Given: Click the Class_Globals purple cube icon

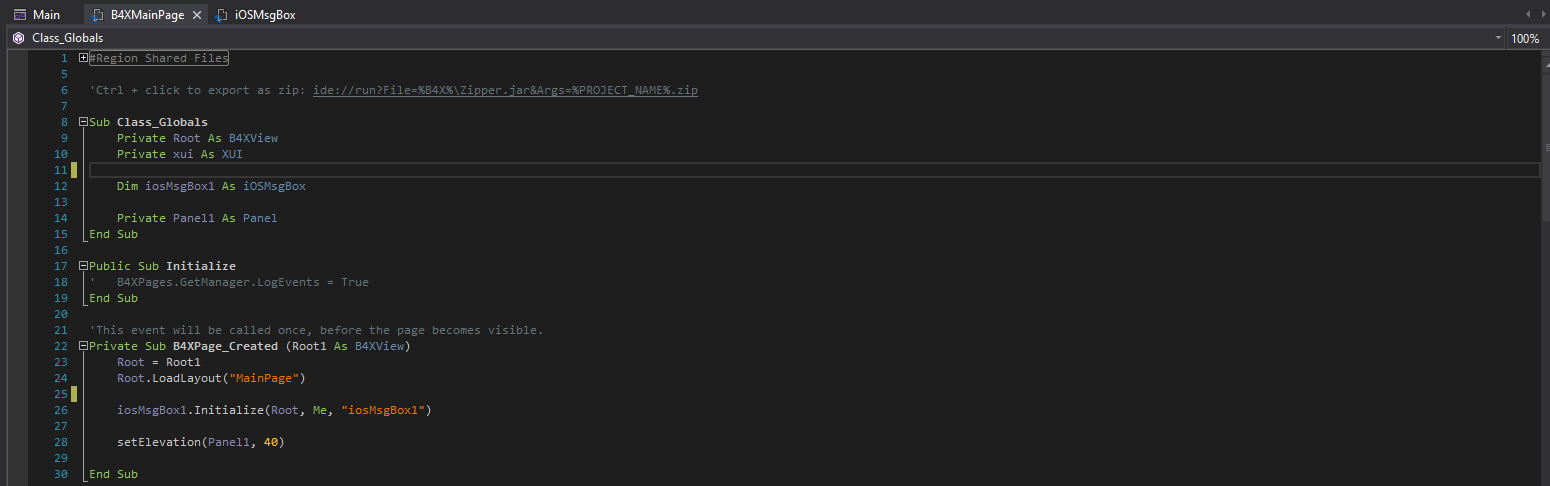Looking at the screenshot, I should pos(18,38).
